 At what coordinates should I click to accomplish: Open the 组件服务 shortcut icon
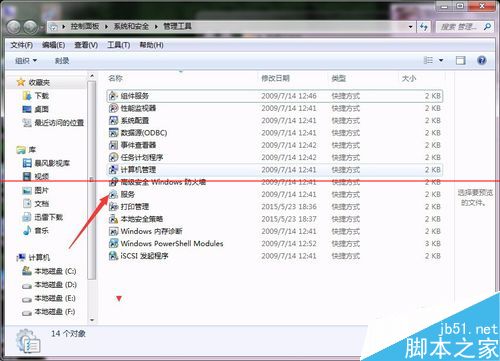114,96
